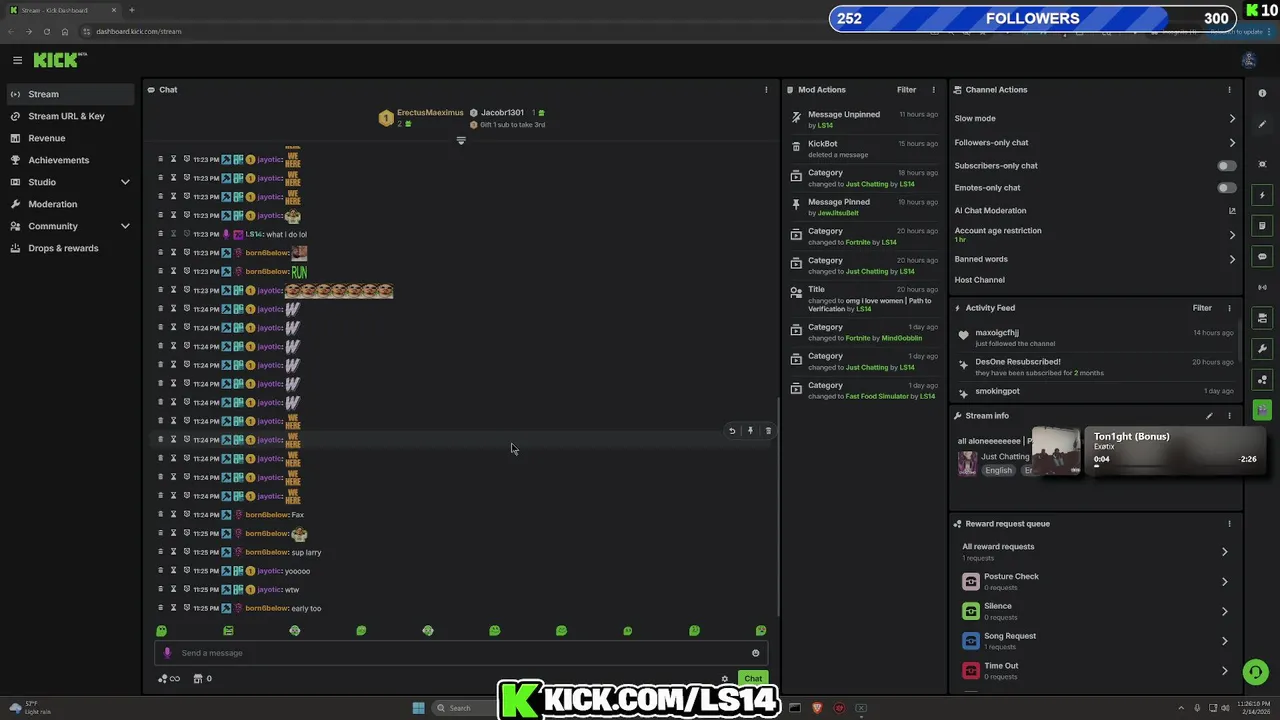Delete the hovered chat message with trash icon

[768, 431]
